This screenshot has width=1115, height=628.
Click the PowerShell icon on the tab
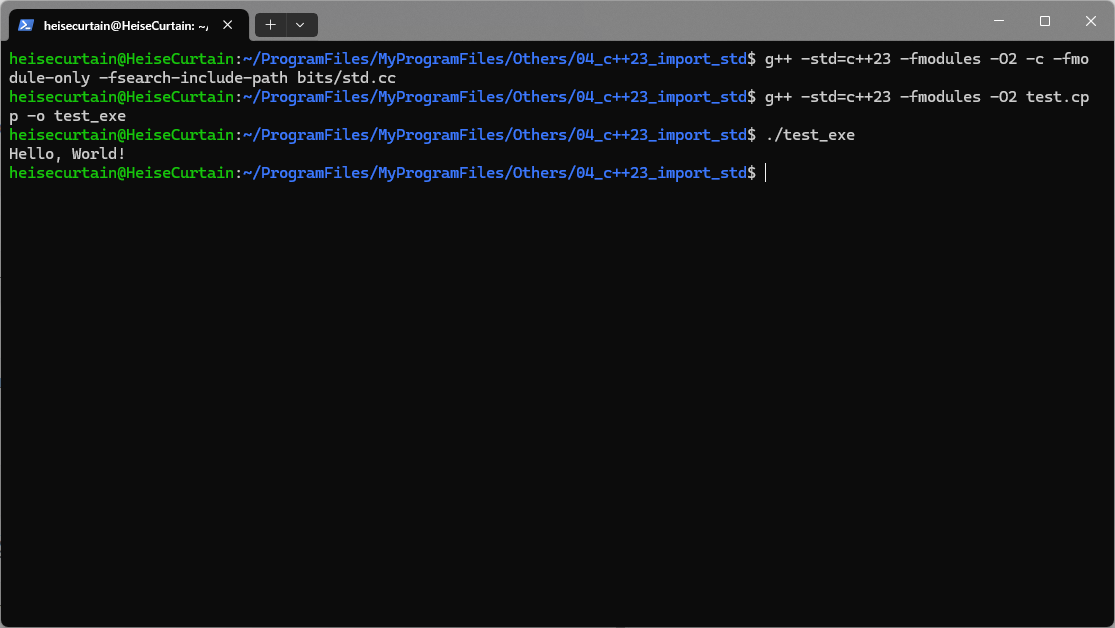point(26,25)
